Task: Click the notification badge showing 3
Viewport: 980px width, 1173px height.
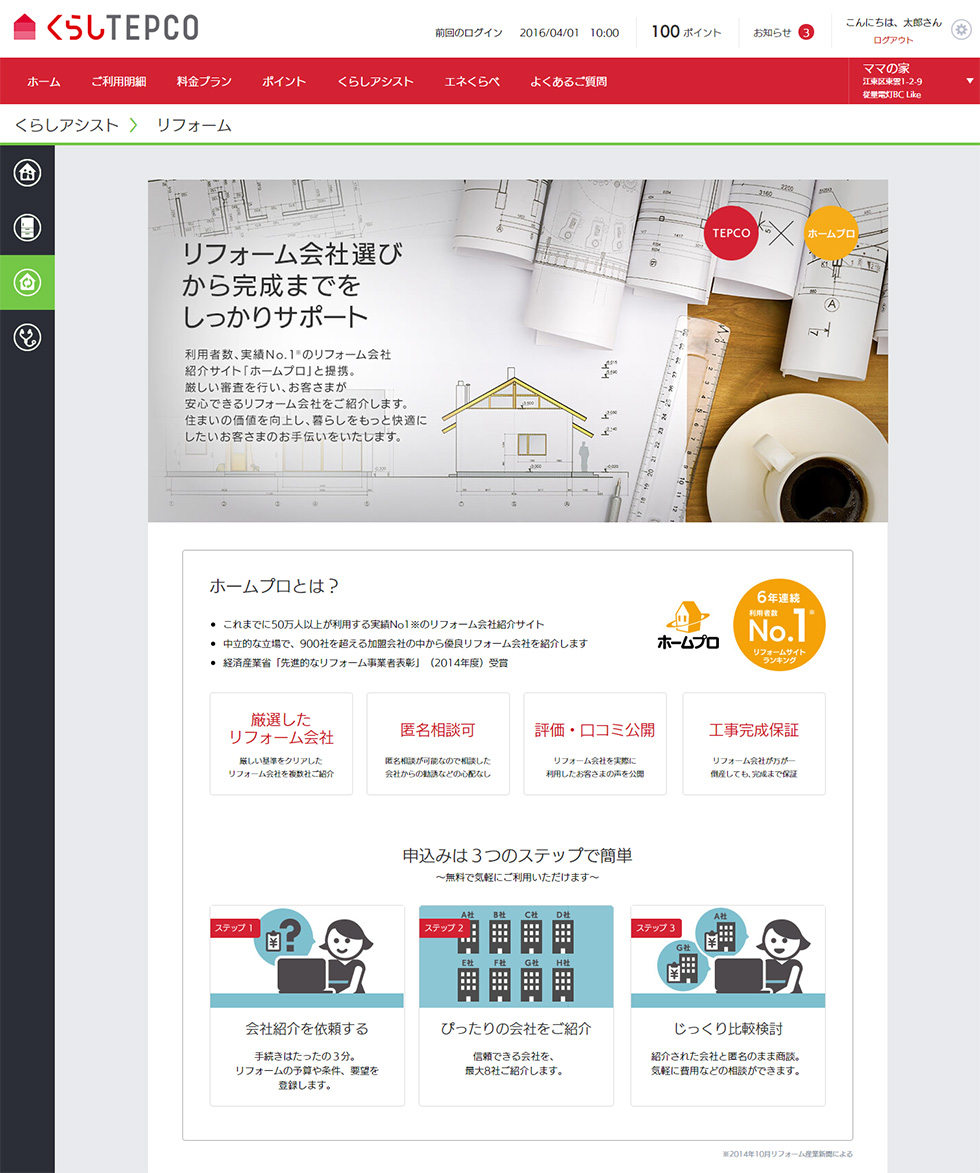Action: point(806,32)
